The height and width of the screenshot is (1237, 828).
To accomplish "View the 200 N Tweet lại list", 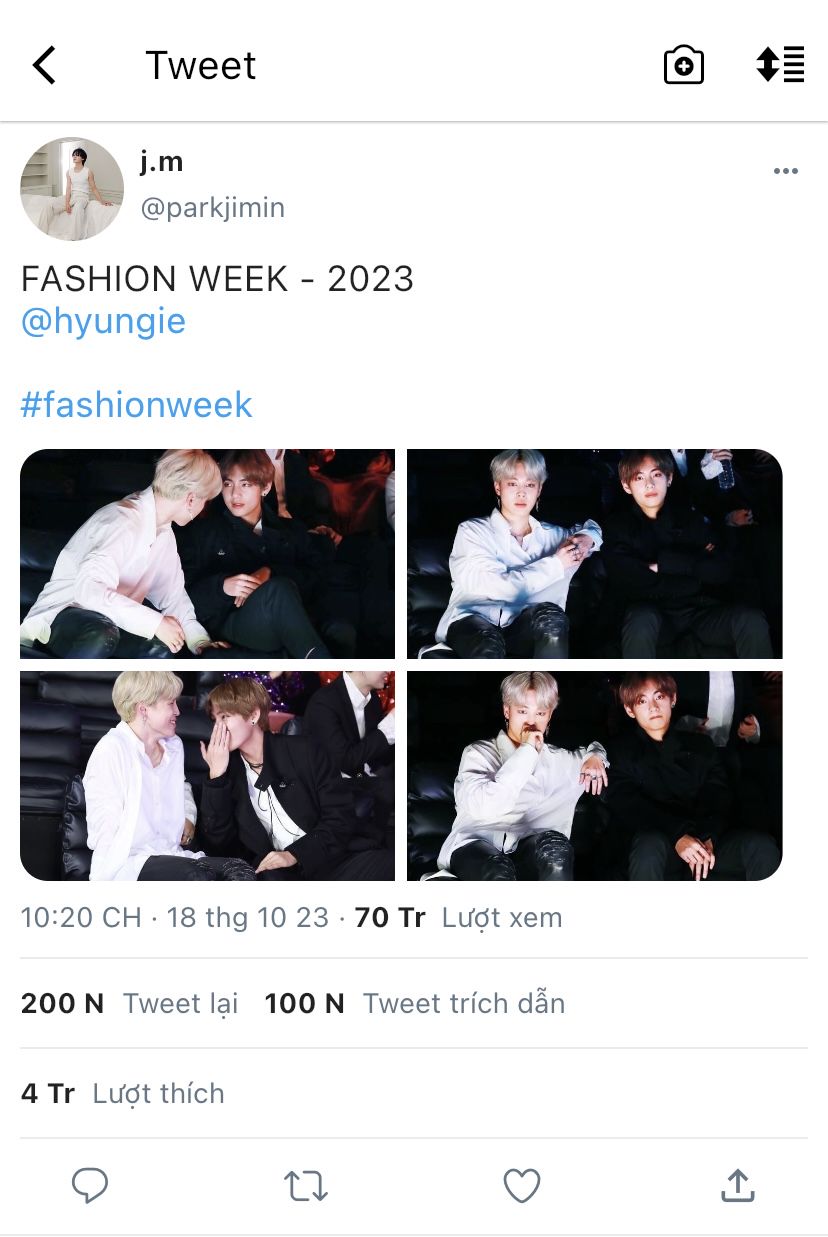I will [130, 1004].
